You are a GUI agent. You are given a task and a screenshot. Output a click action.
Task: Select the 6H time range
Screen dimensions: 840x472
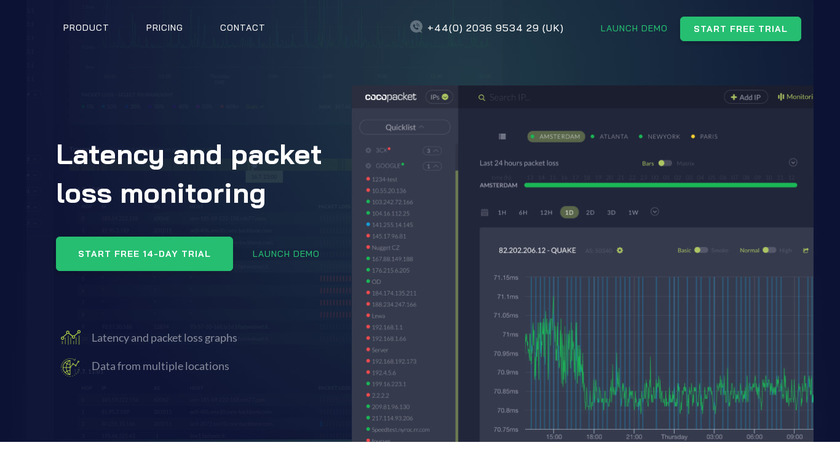tap(523, 213)
